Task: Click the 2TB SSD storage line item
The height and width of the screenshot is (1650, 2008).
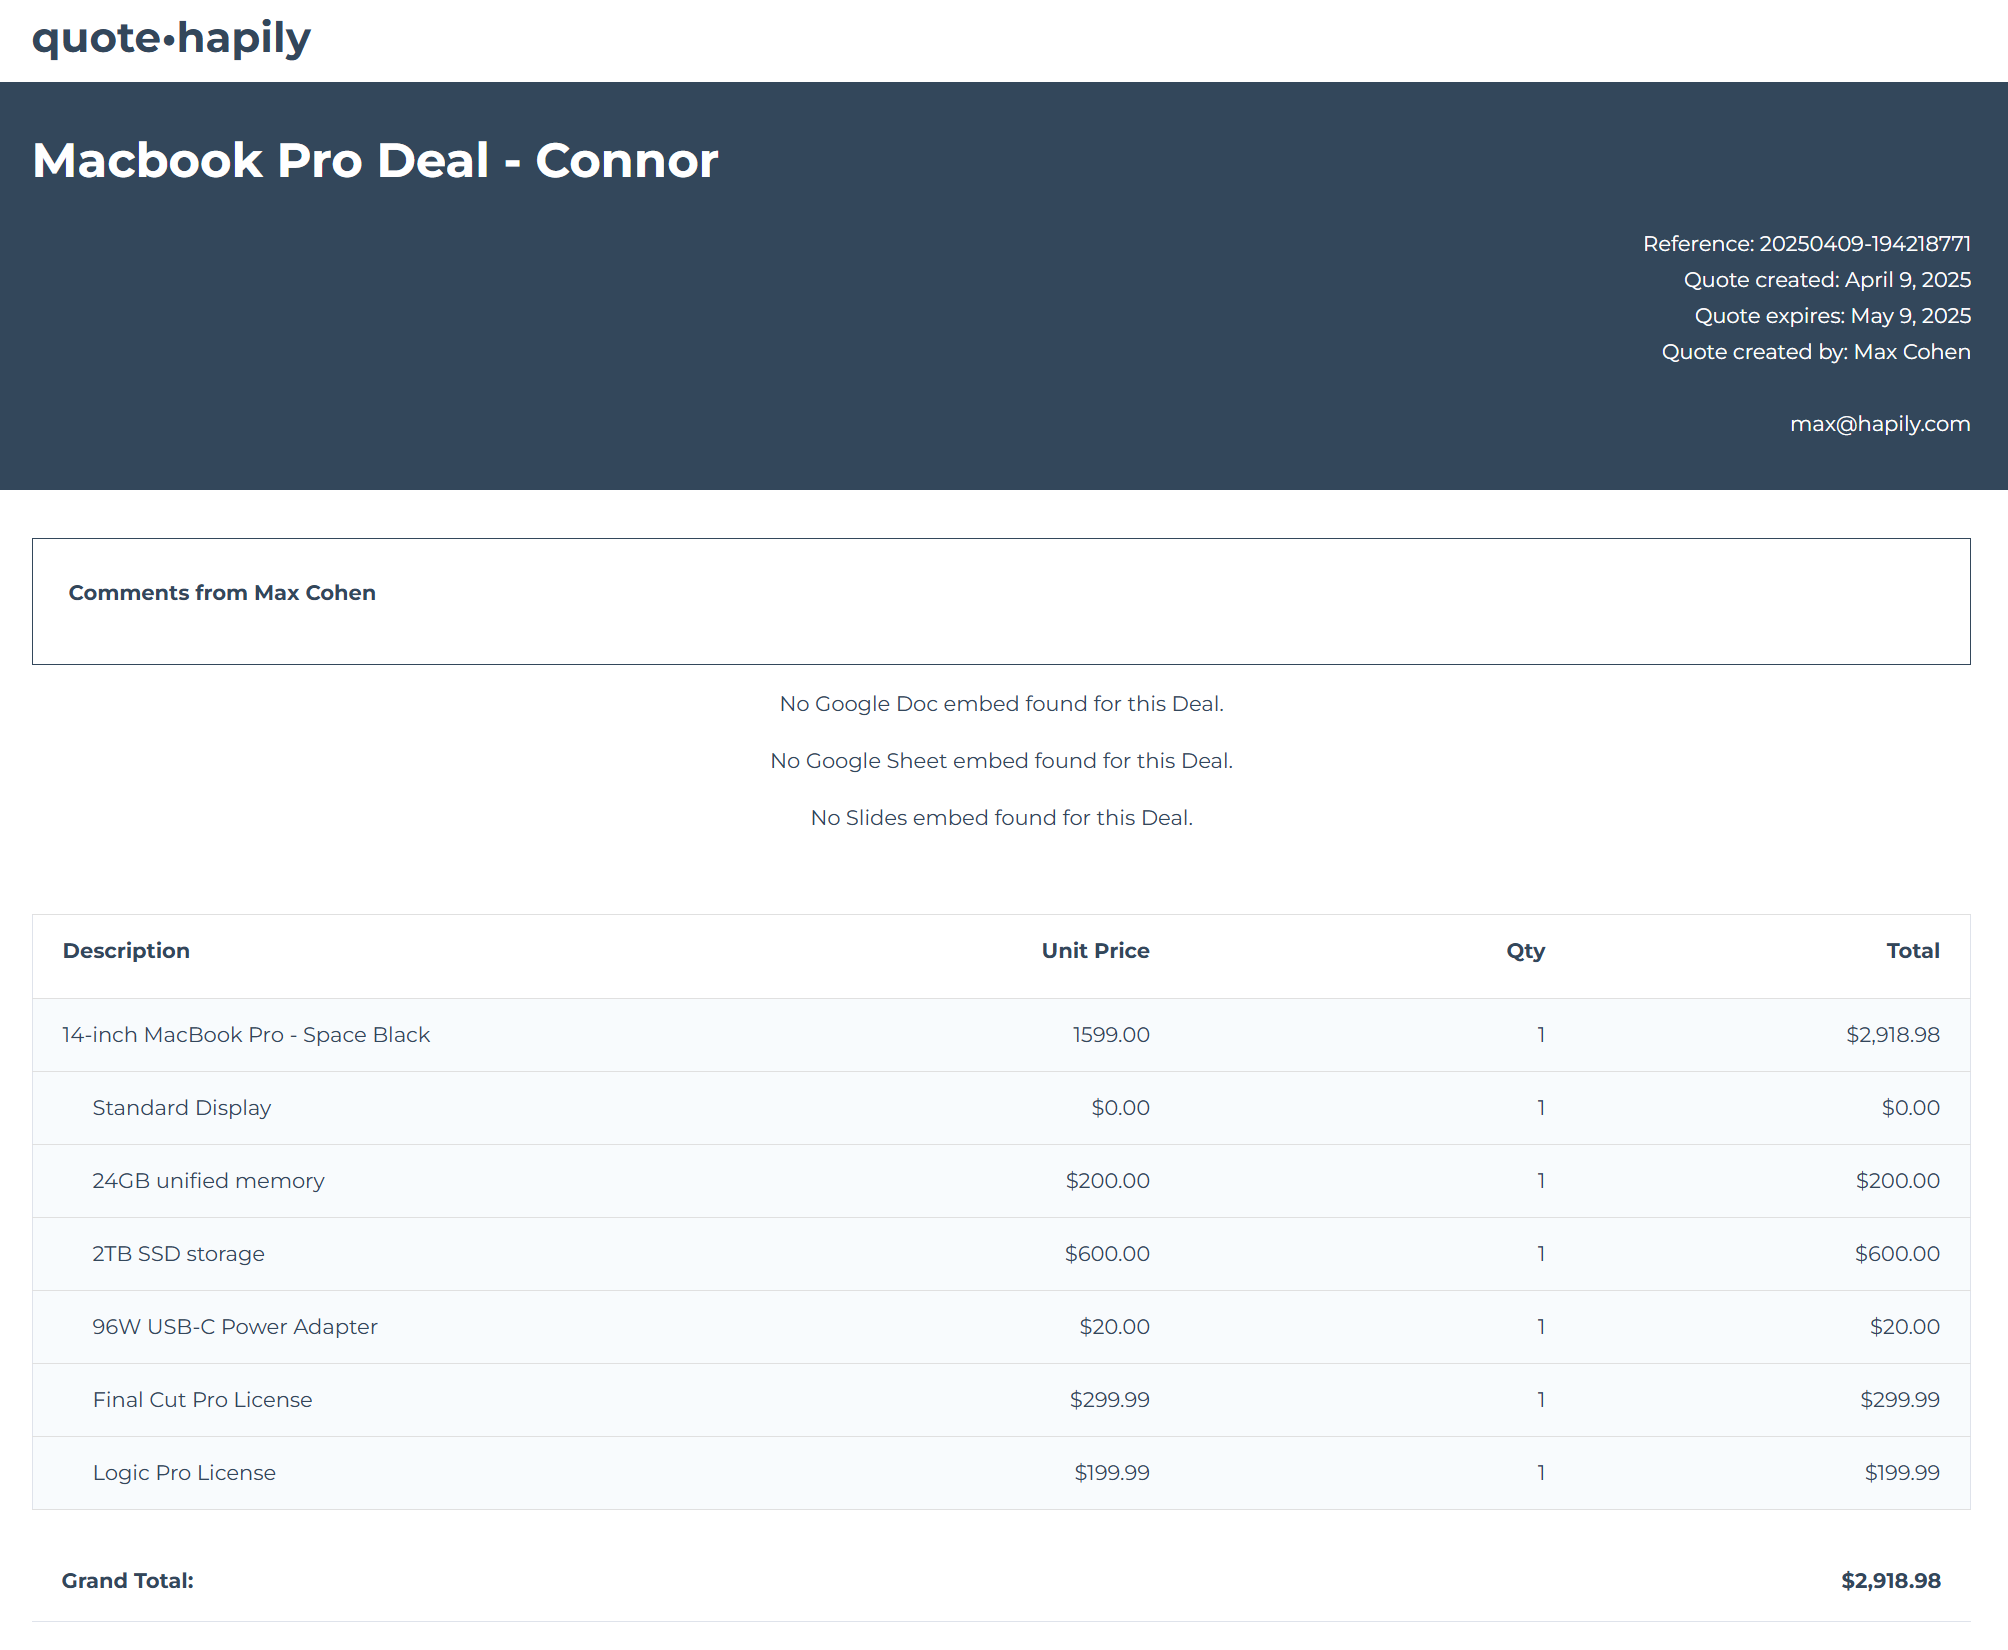Action: 178,1253
